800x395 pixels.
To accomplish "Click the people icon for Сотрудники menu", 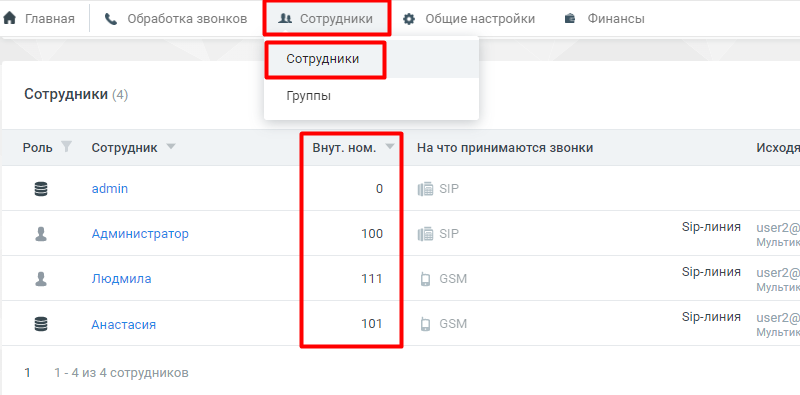I will click(285, 19).
